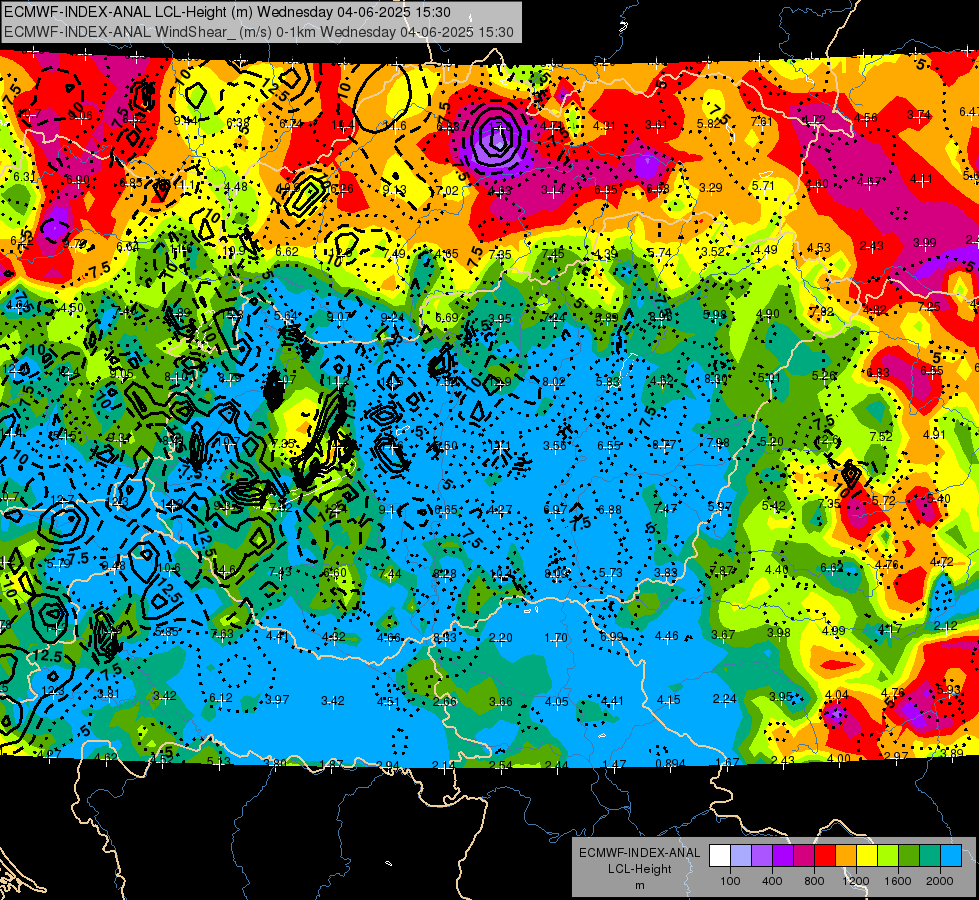Click the yellow legend swatch
Image resolution: width=979 pixels, height=900 pixels.
tap(867, 856)
